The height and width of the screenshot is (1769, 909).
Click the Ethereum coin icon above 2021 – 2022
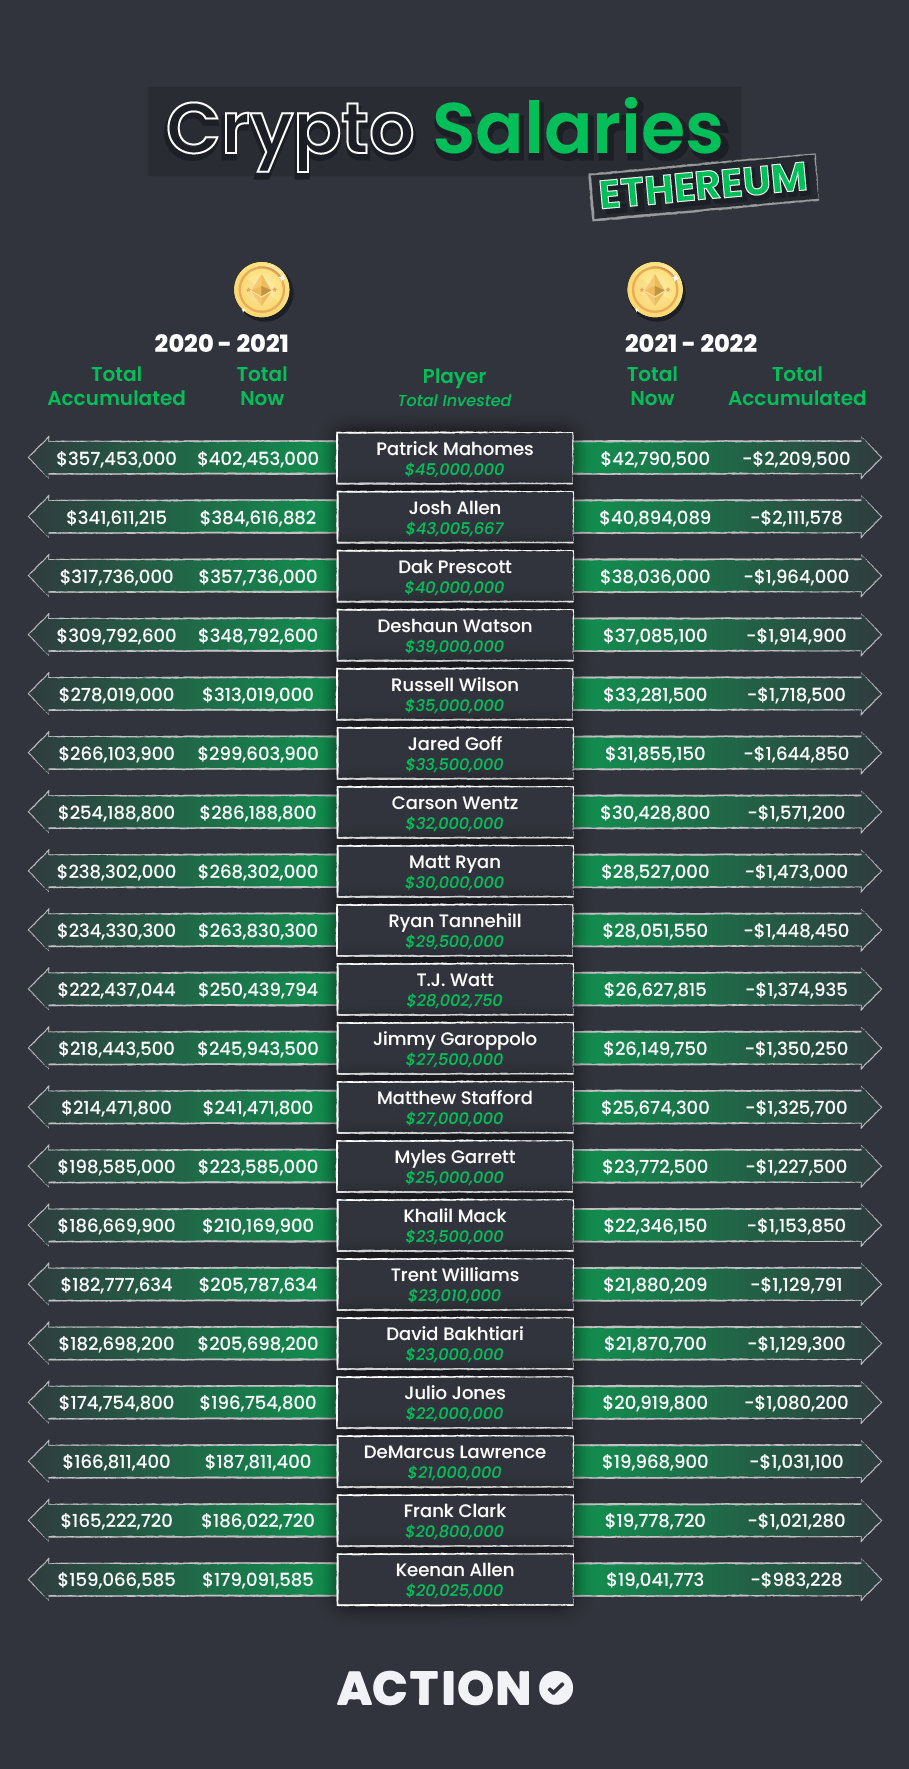[655, 291]
